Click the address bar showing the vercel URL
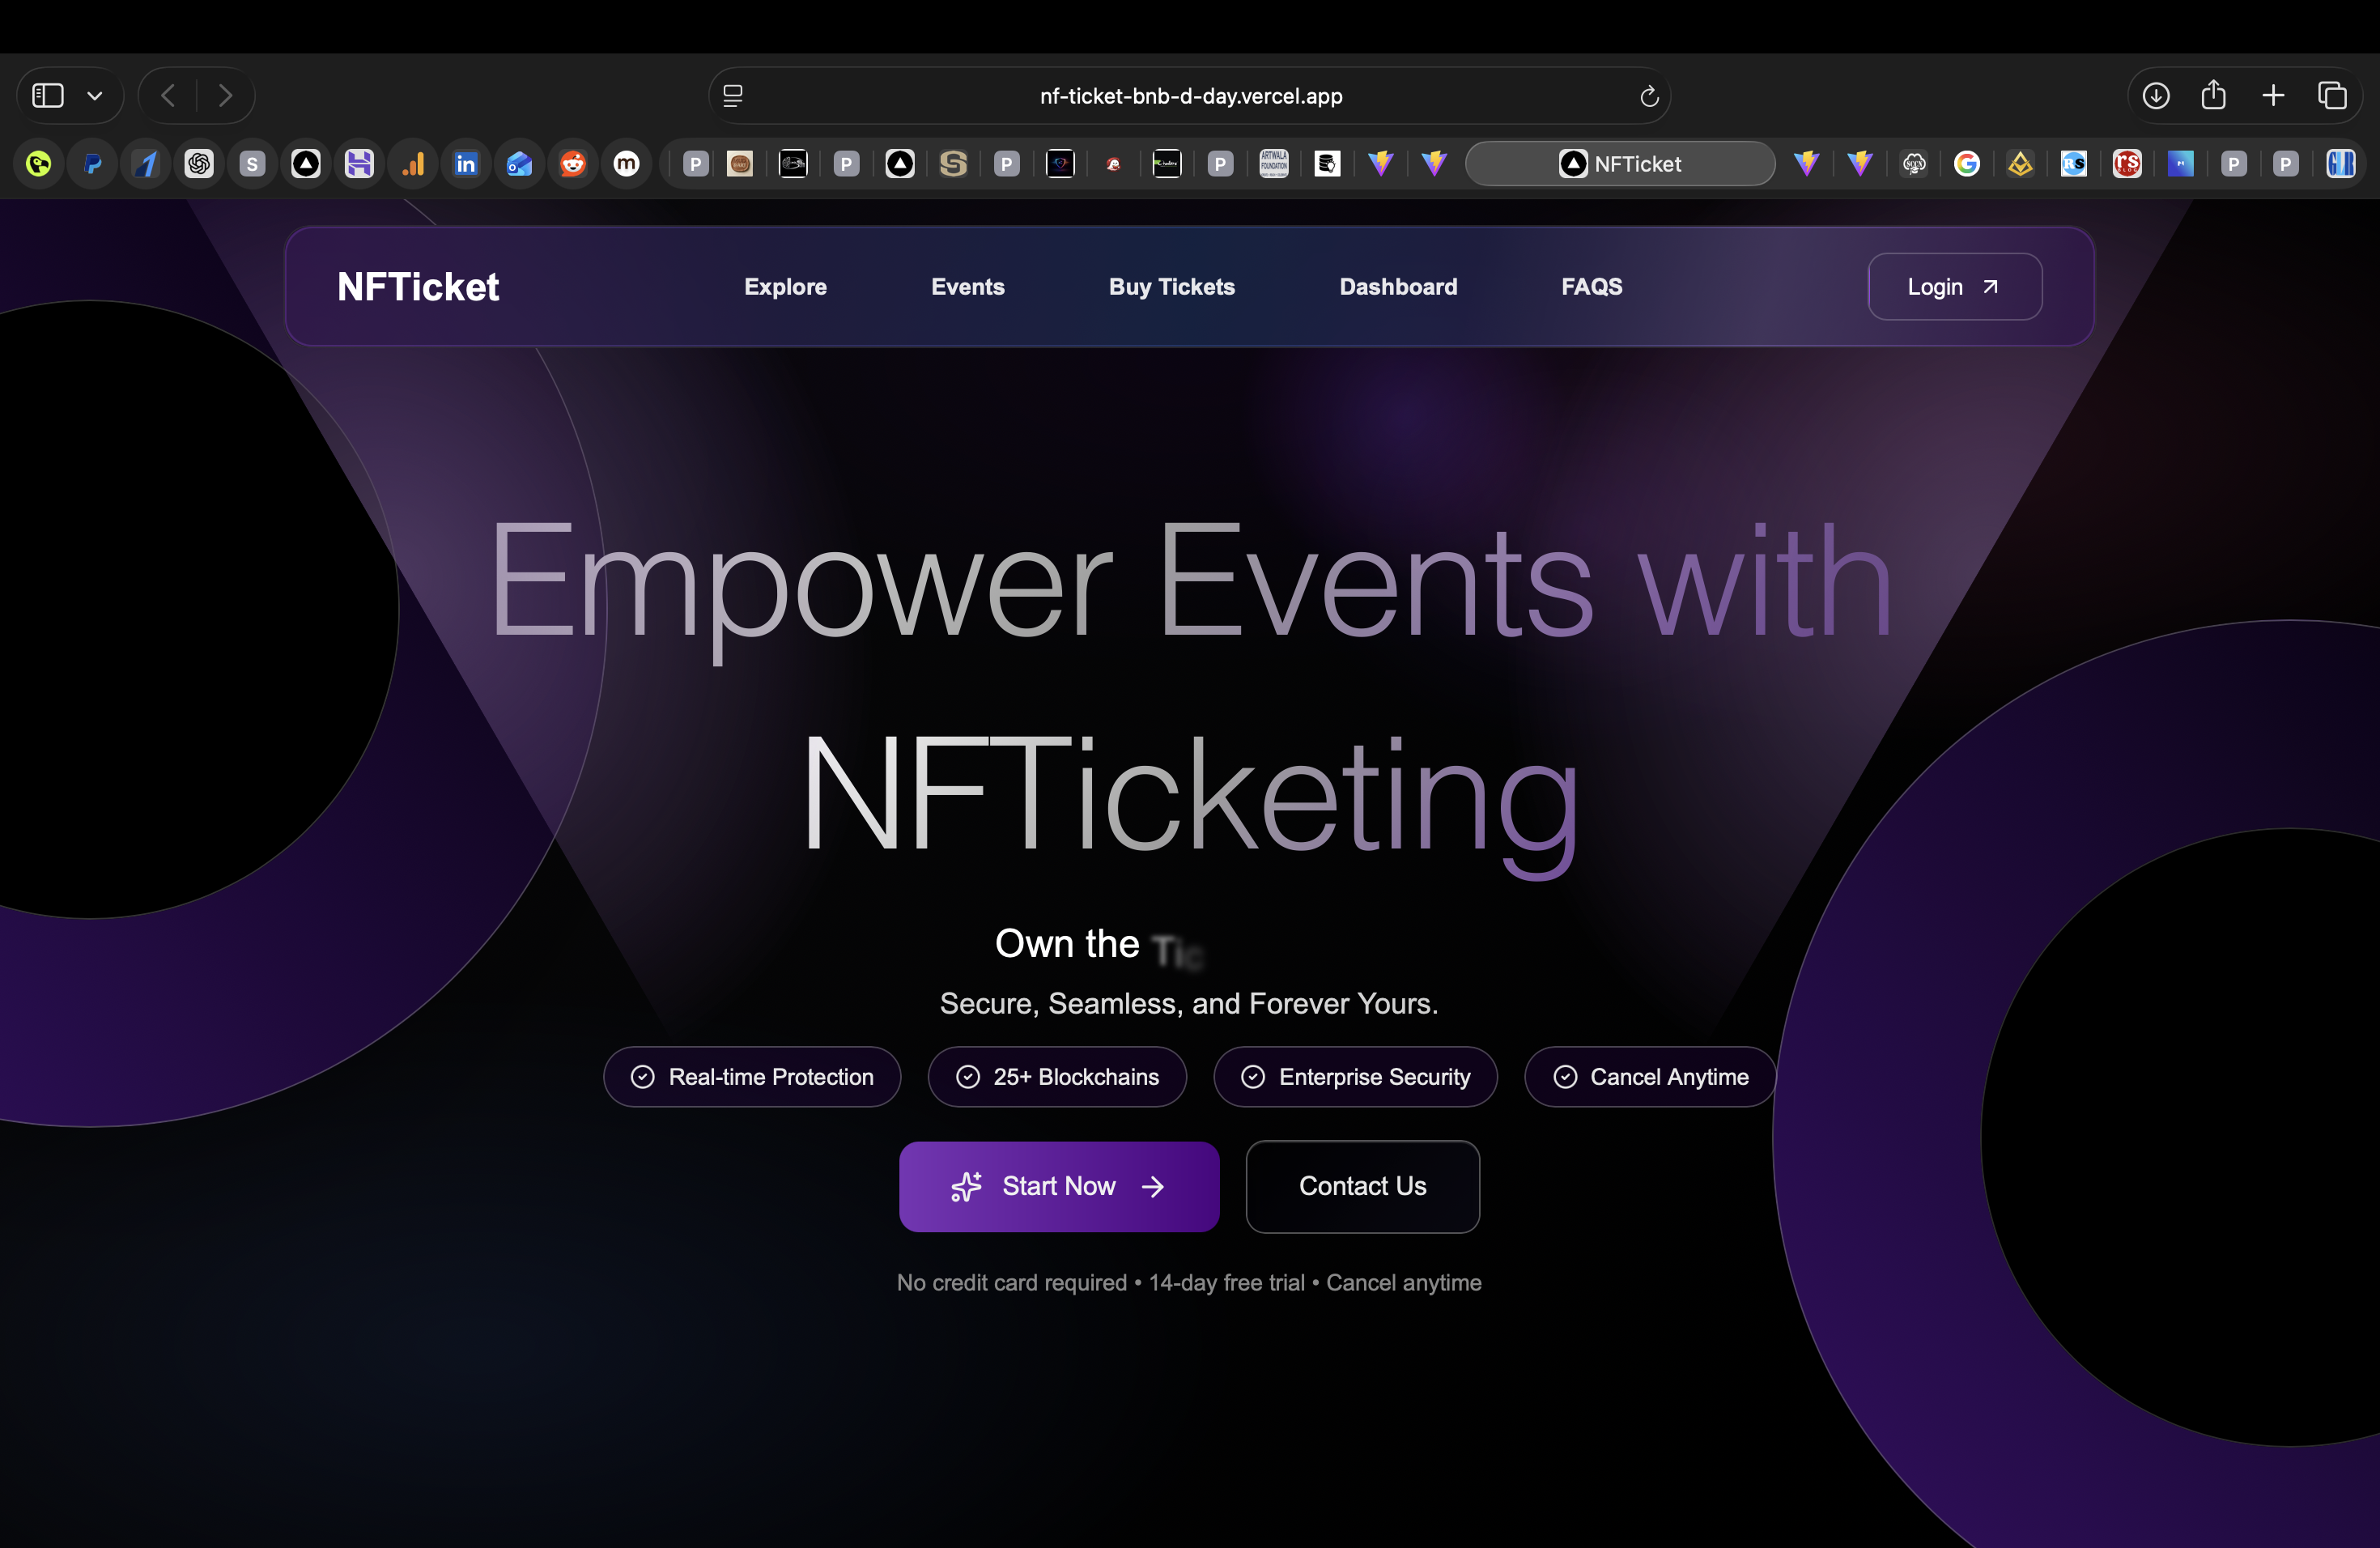 [x=1189, y=95]
